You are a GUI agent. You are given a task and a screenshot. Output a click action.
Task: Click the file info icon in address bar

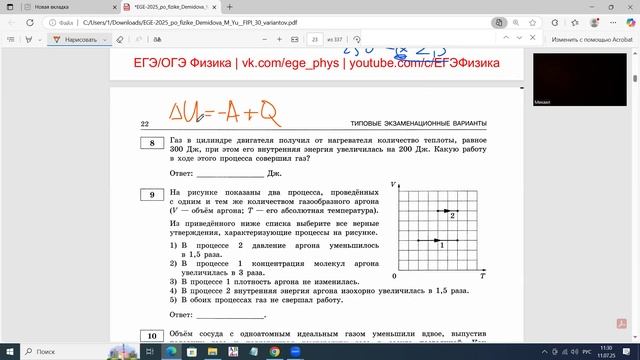coord(52,23)
